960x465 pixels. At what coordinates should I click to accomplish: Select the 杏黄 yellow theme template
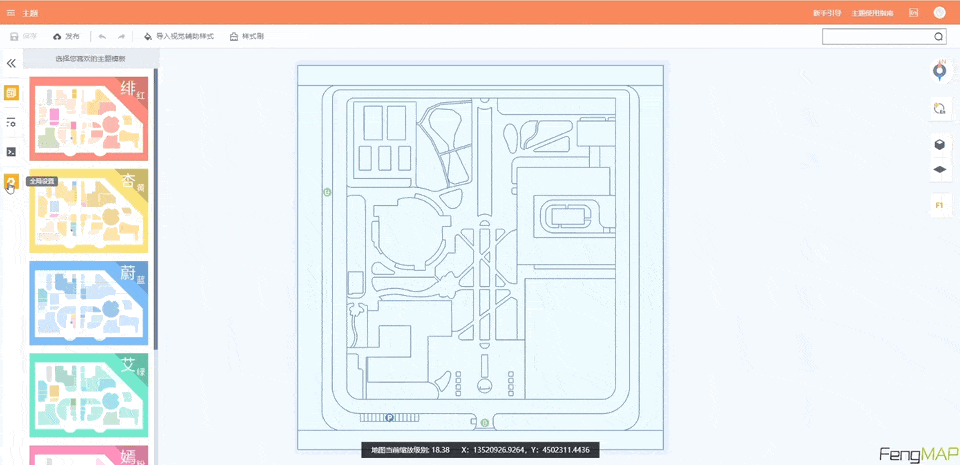coord(89,210)
